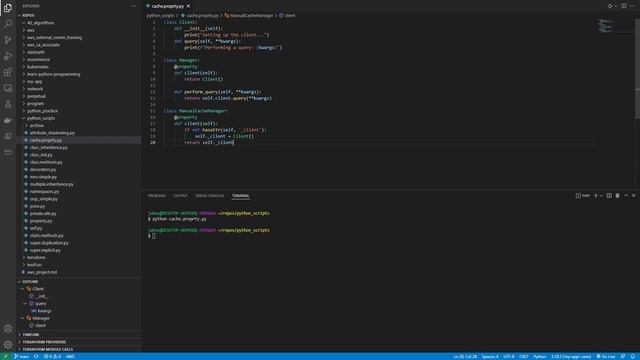The width and height of the screenshot is (640, 360).
Task: Click the main branch indicator in status bar
Action: pos(21,357)
